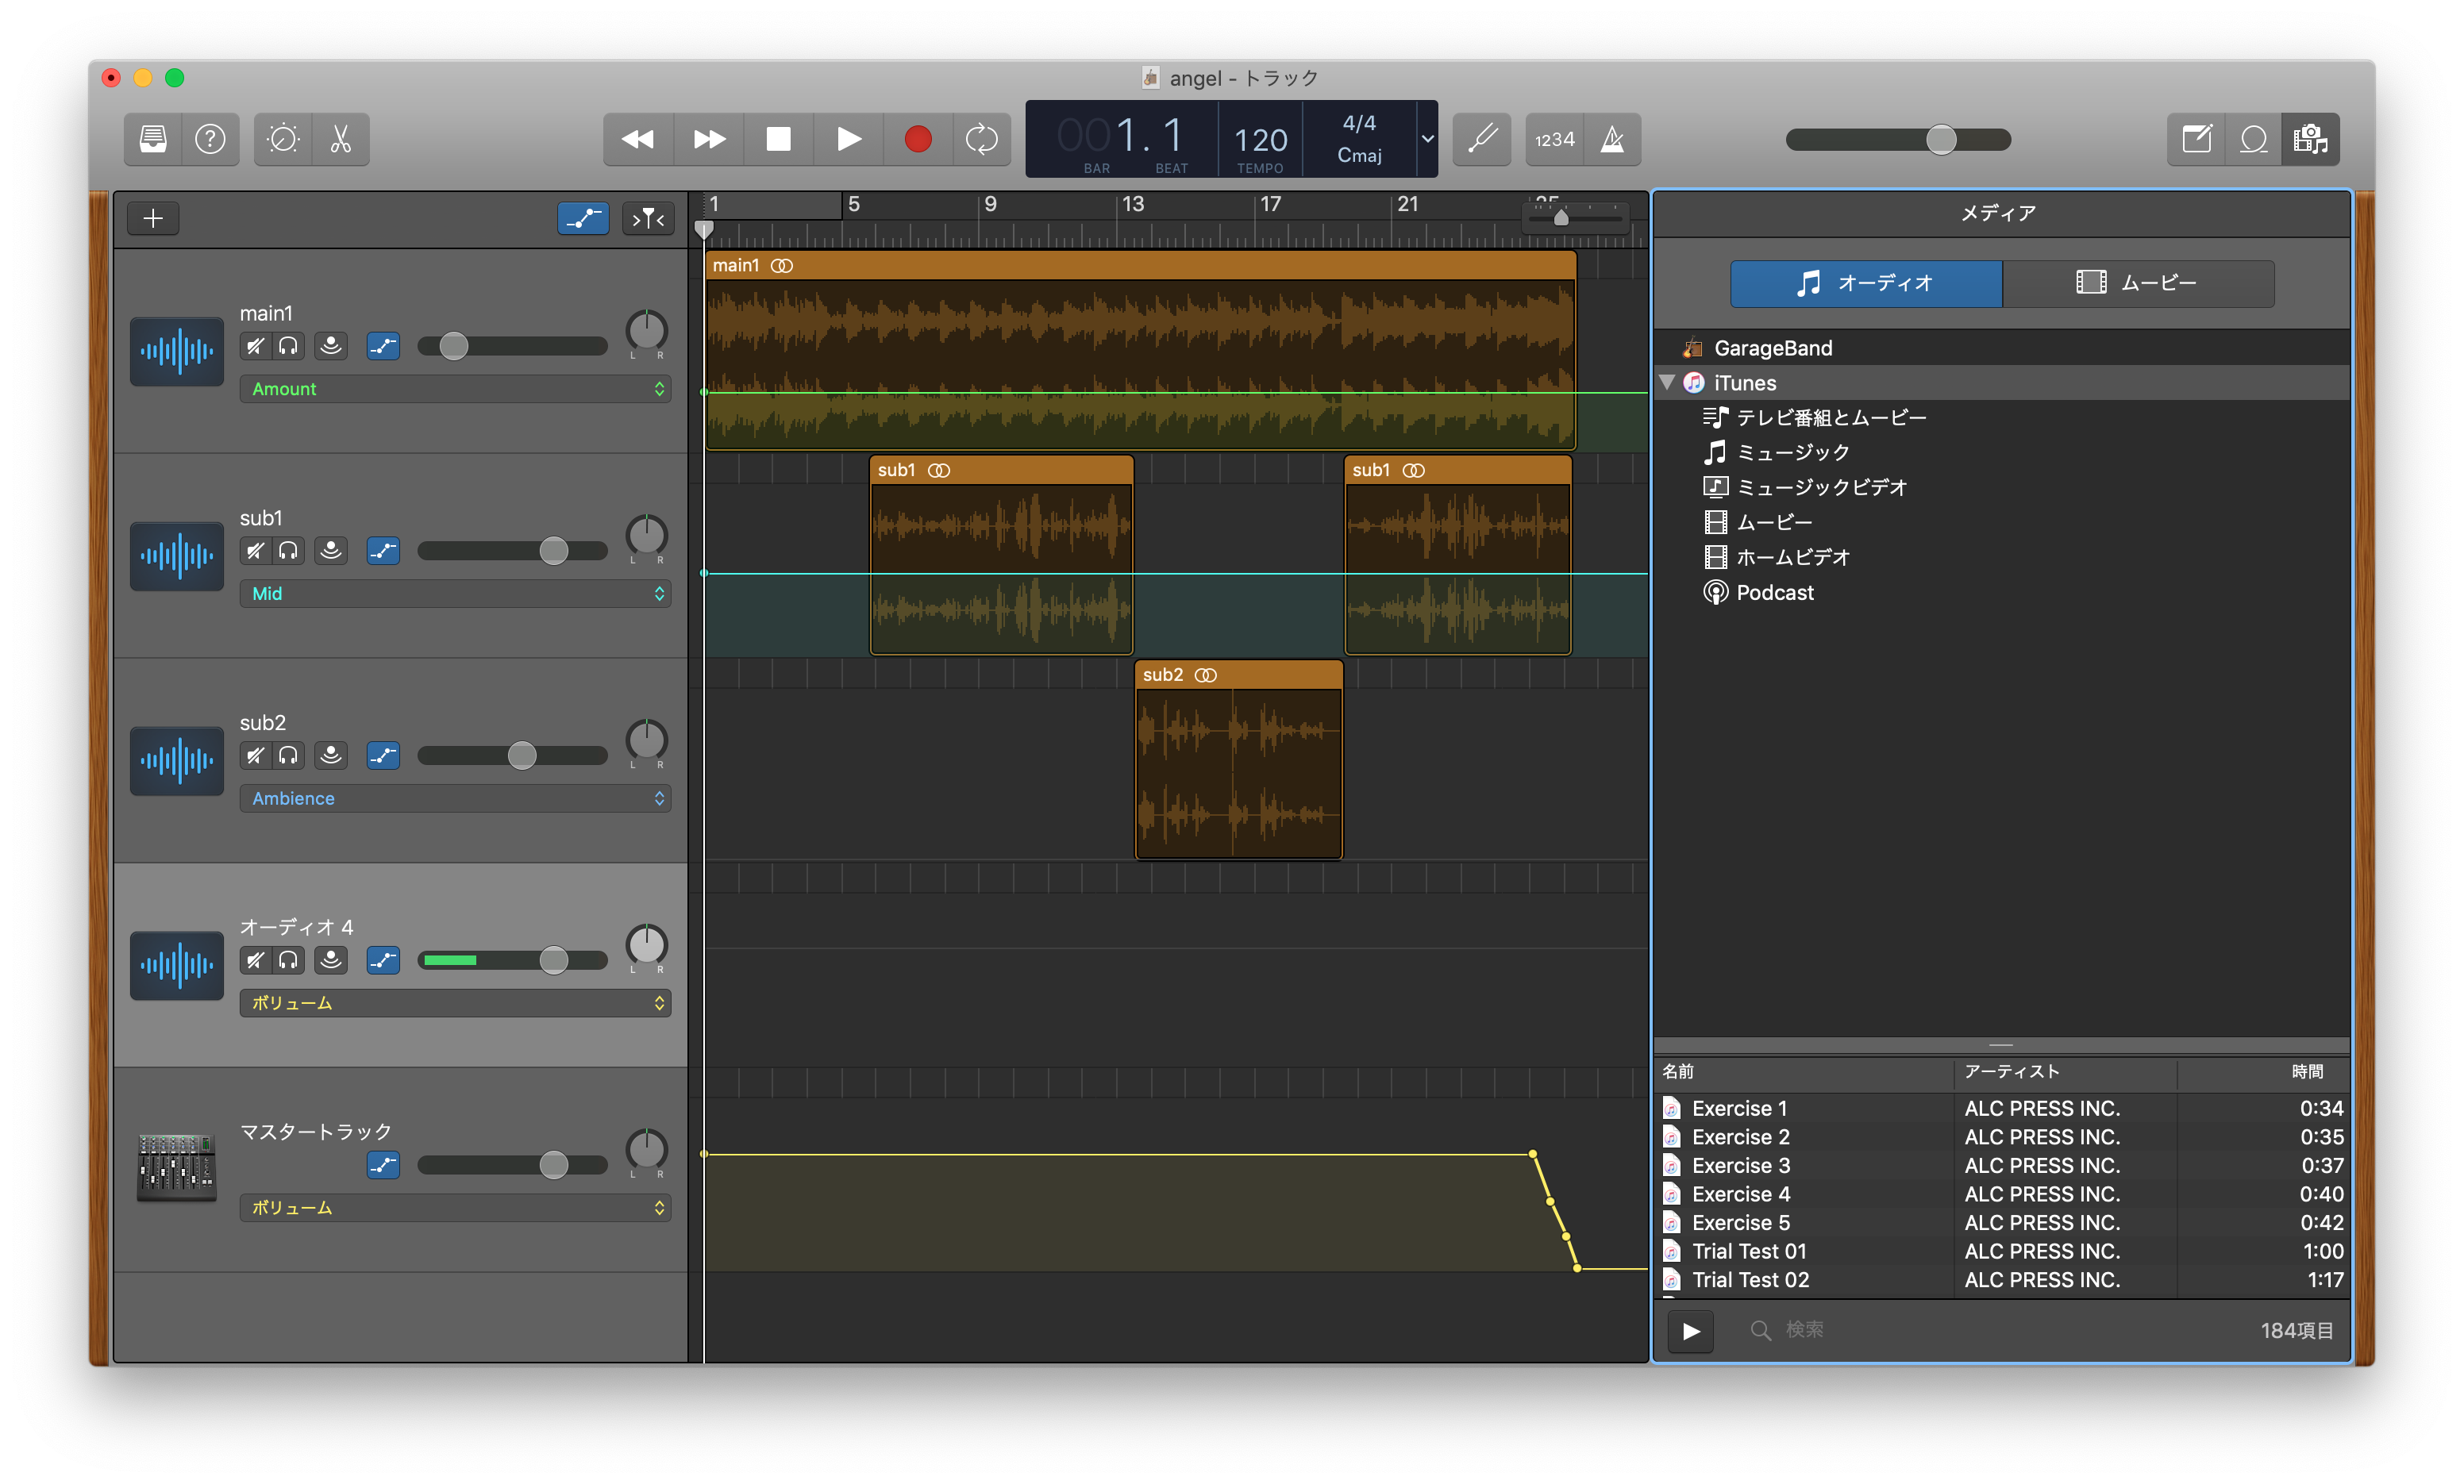Select the sub2 audio region
Screen dimensions: 2464x1484
coord(1238,760)
